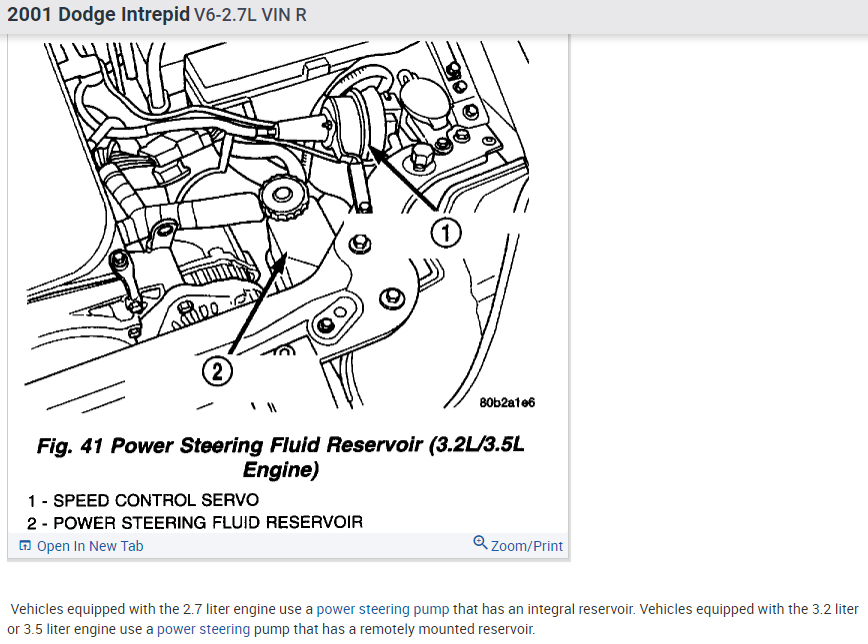Click the Power Steering Fluid Reservoir diagram image
Screen dimensions: 868x644
tap(280, 226)
